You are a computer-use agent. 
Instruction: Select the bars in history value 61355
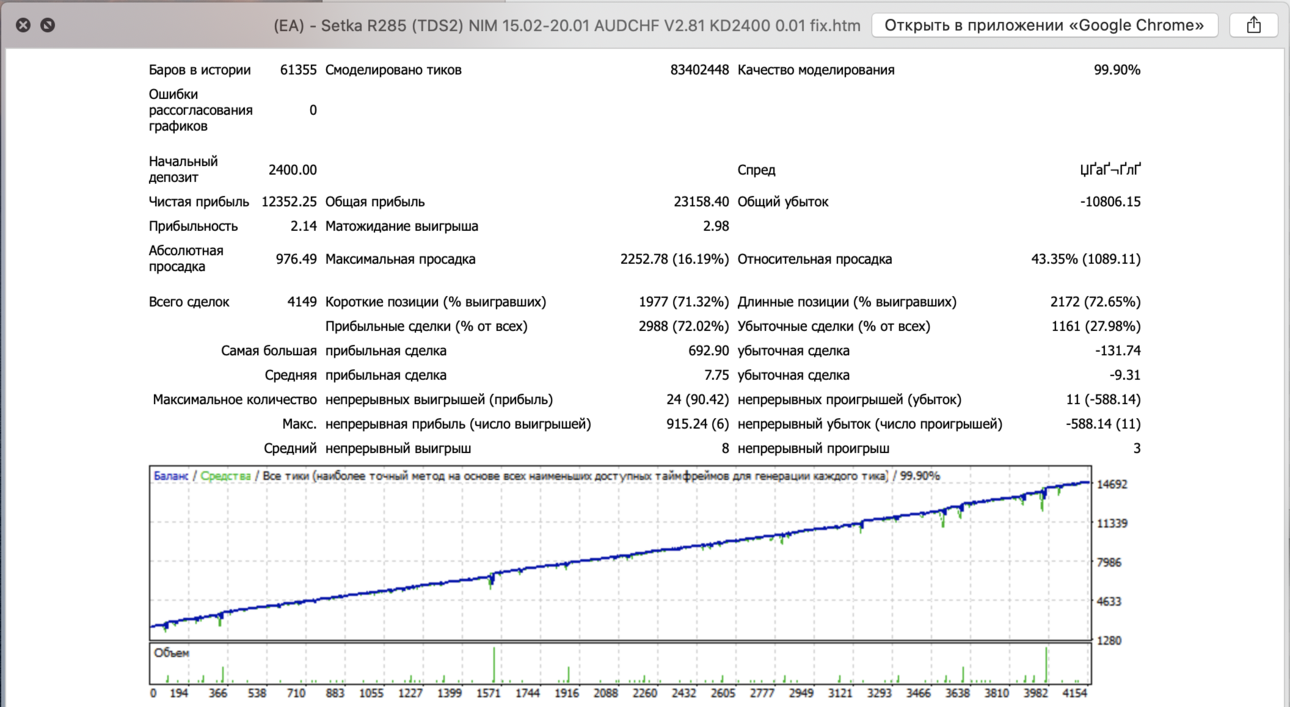pyautogui.click(x=298, y=70)
